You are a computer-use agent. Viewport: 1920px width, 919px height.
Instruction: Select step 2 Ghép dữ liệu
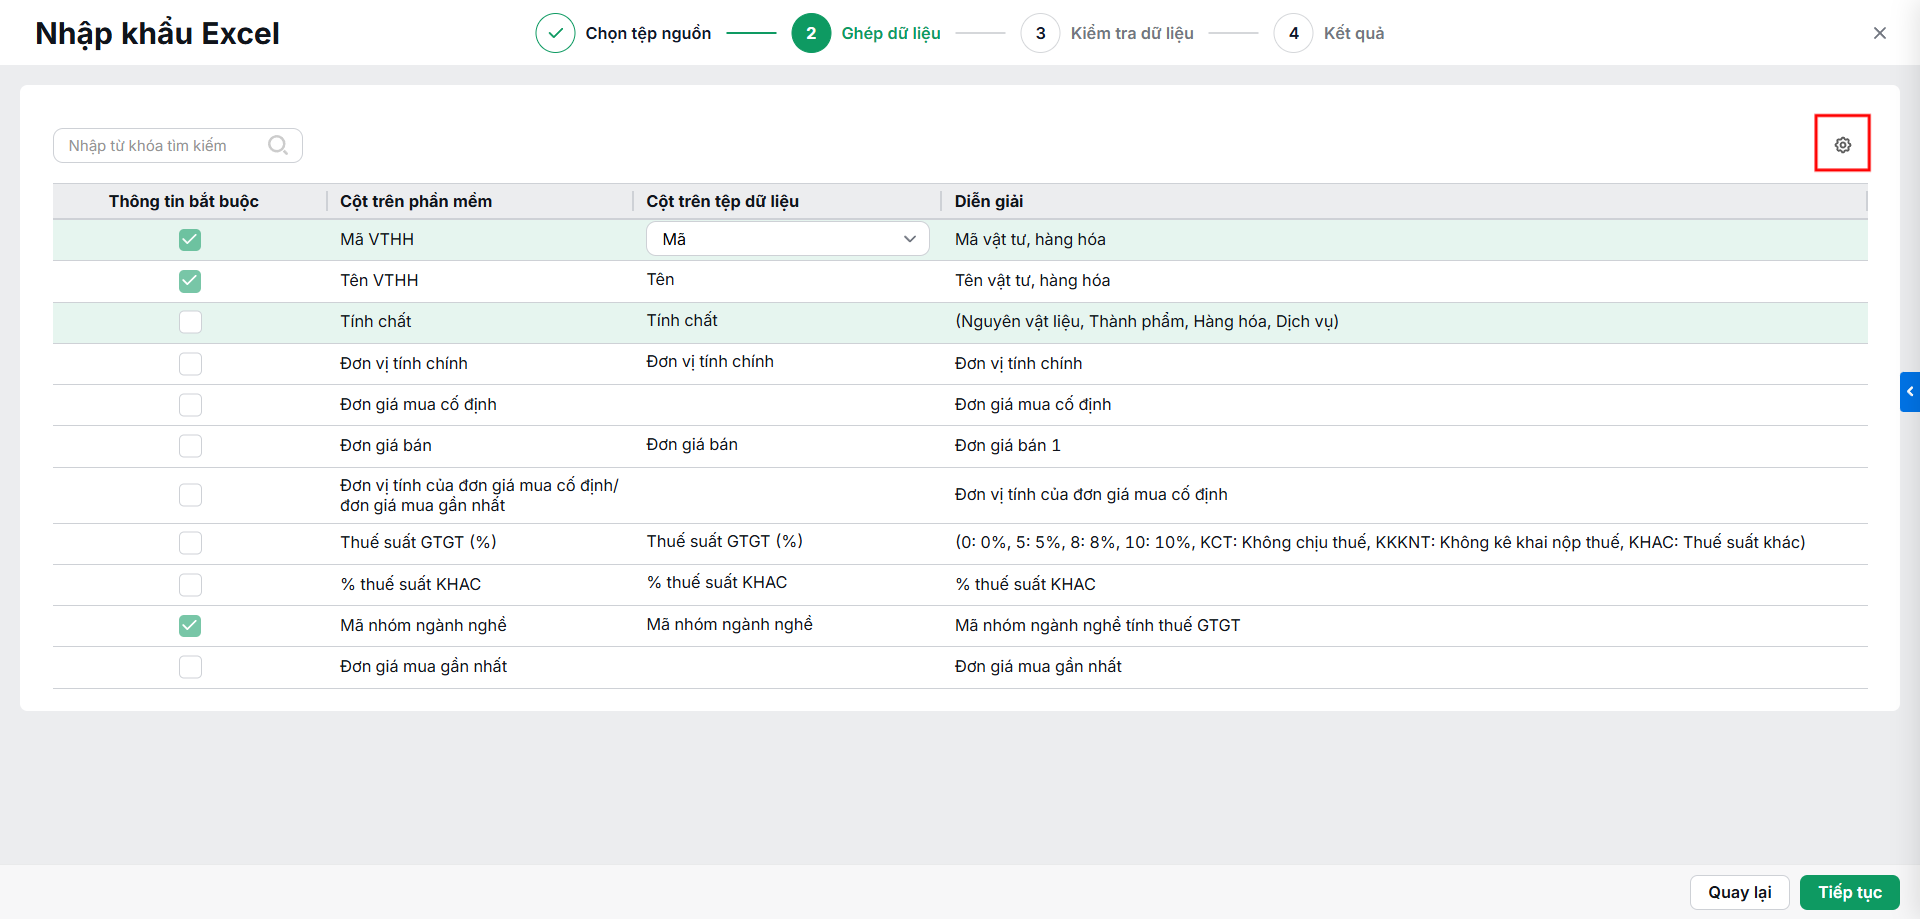(x=866, y=33)
